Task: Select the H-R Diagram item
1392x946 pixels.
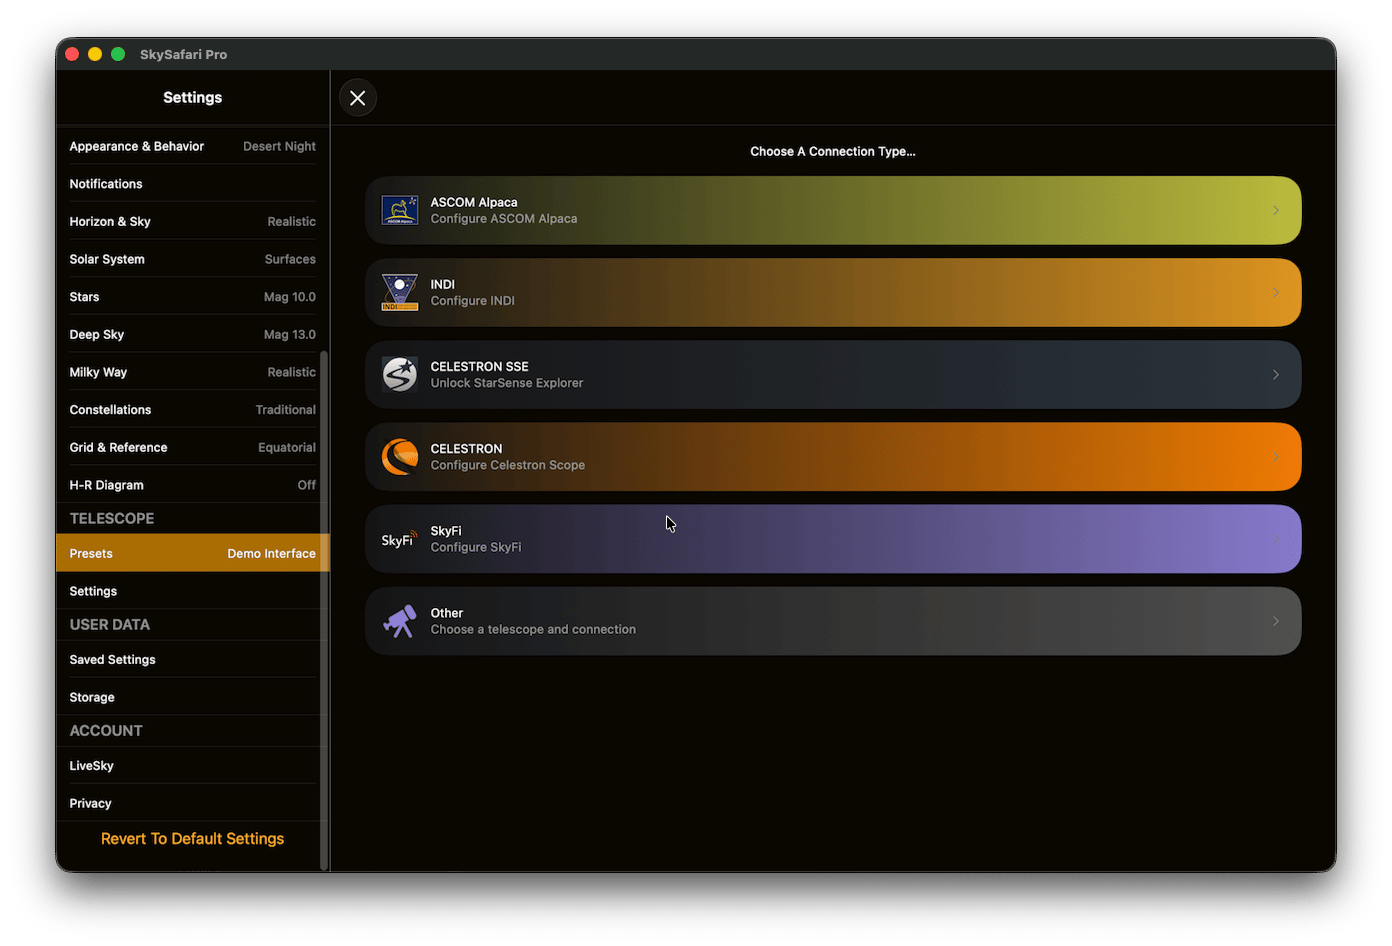Action: point(192,485)
